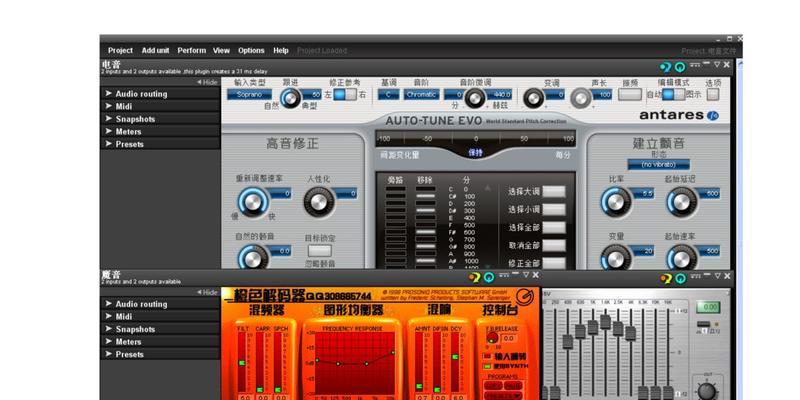Open the Add unit menu

coord(156,51)
